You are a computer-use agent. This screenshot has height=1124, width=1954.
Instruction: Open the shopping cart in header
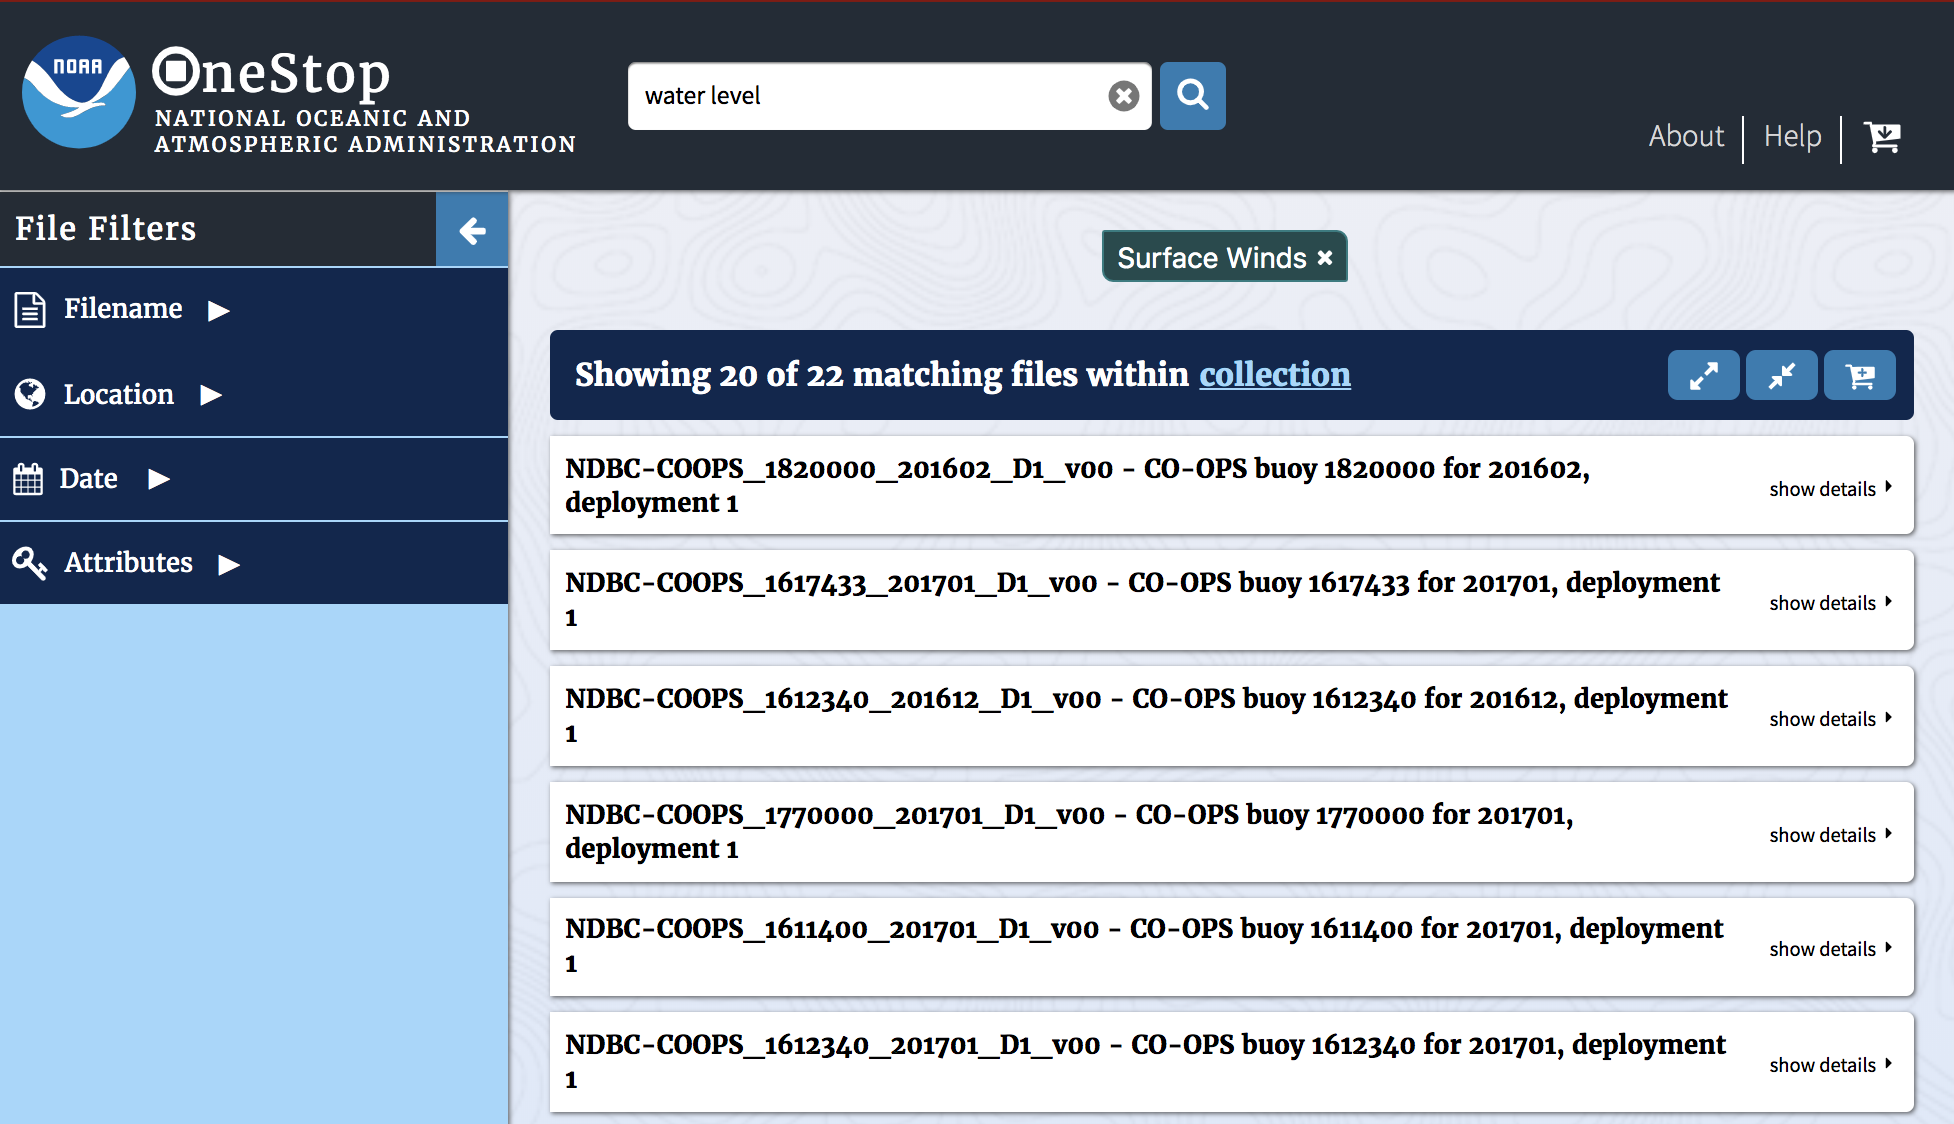[x=1883, y=137]
